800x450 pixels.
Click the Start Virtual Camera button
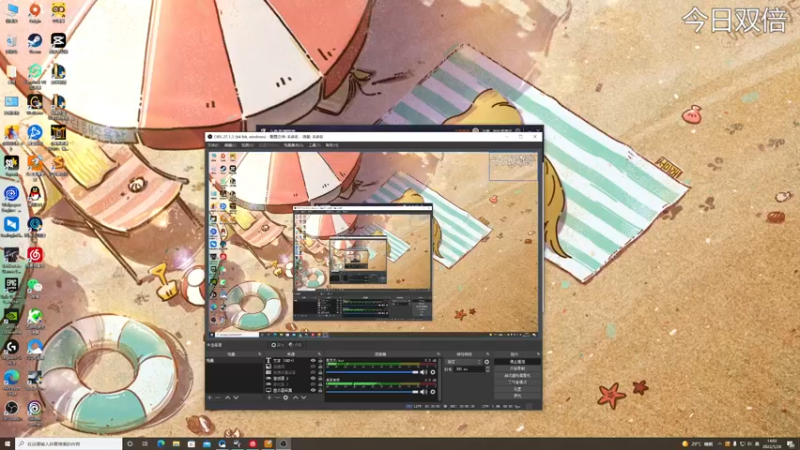(517, 376)
